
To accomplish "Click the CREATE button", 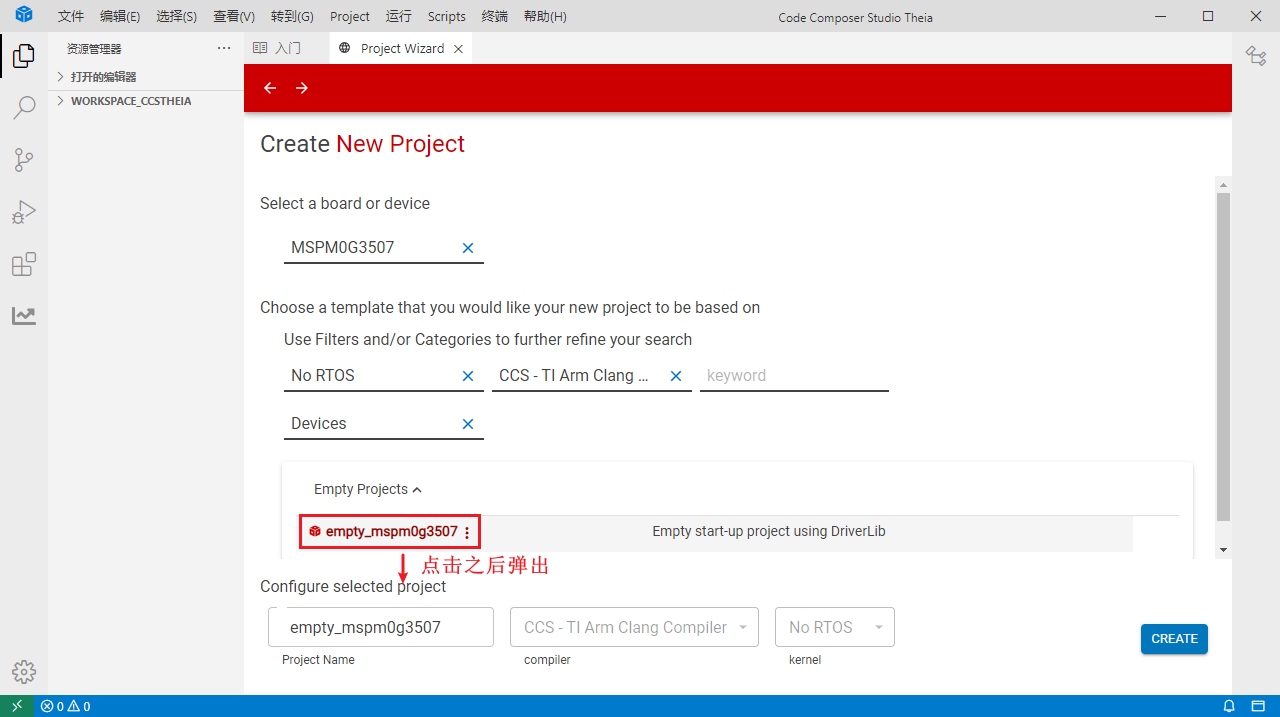I will tap(1174, 639).
